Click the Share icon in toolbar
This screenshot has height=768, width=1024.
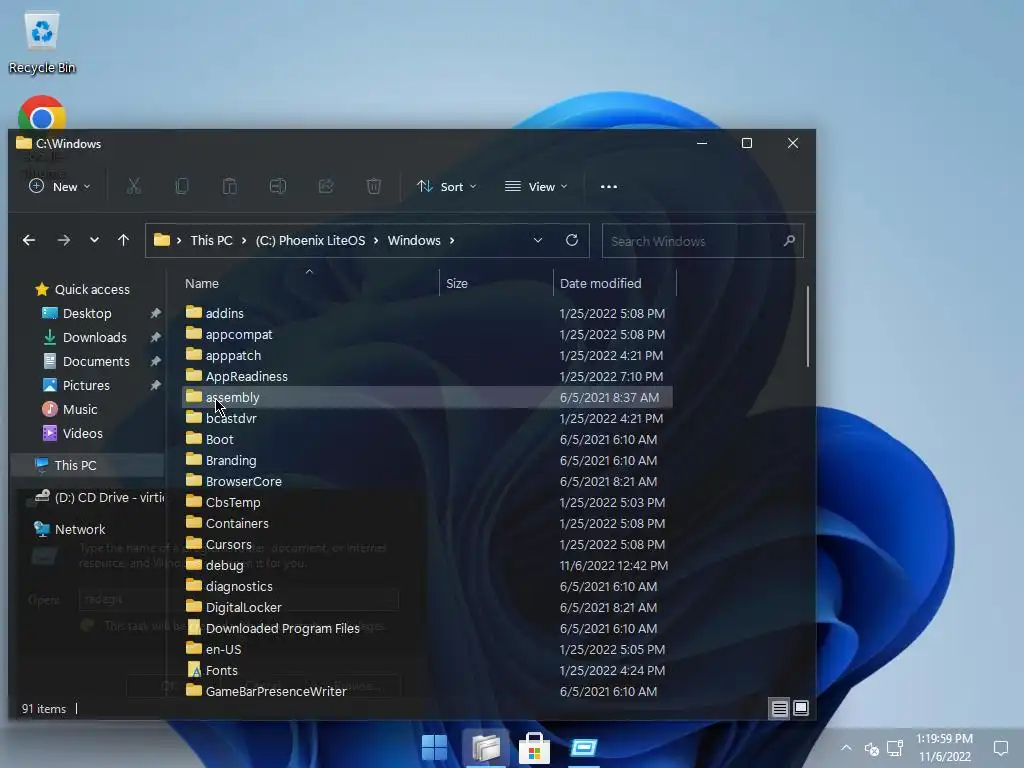[x=326, y=186]
